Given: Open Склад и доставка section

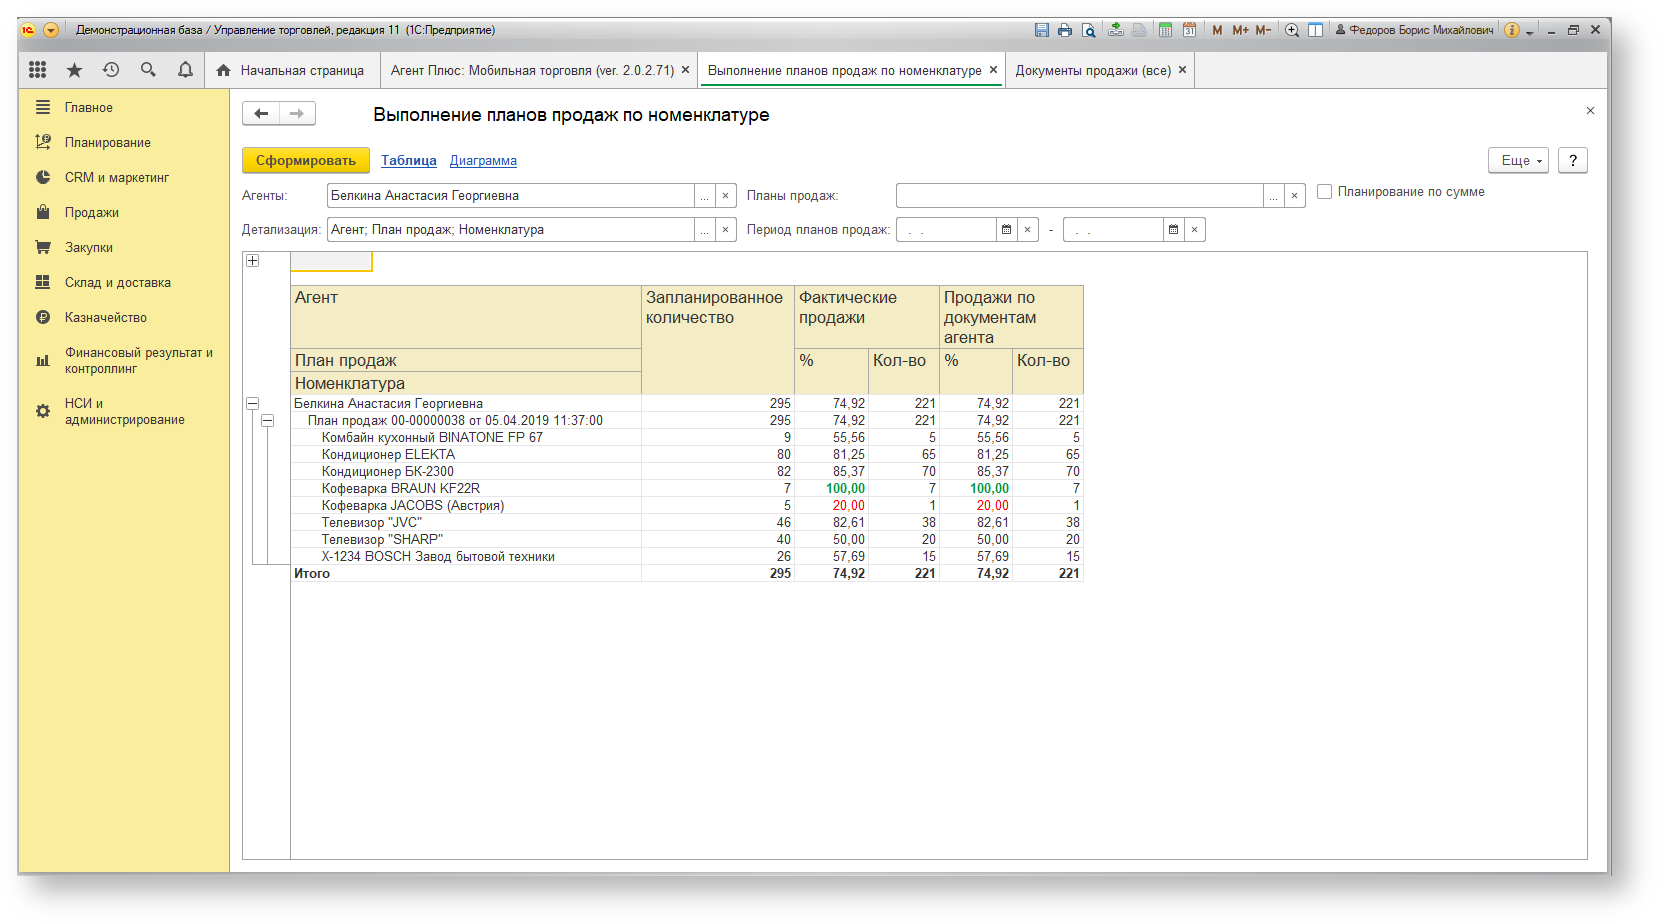Looking at the screenshot, I should click(x=117, y=282).
